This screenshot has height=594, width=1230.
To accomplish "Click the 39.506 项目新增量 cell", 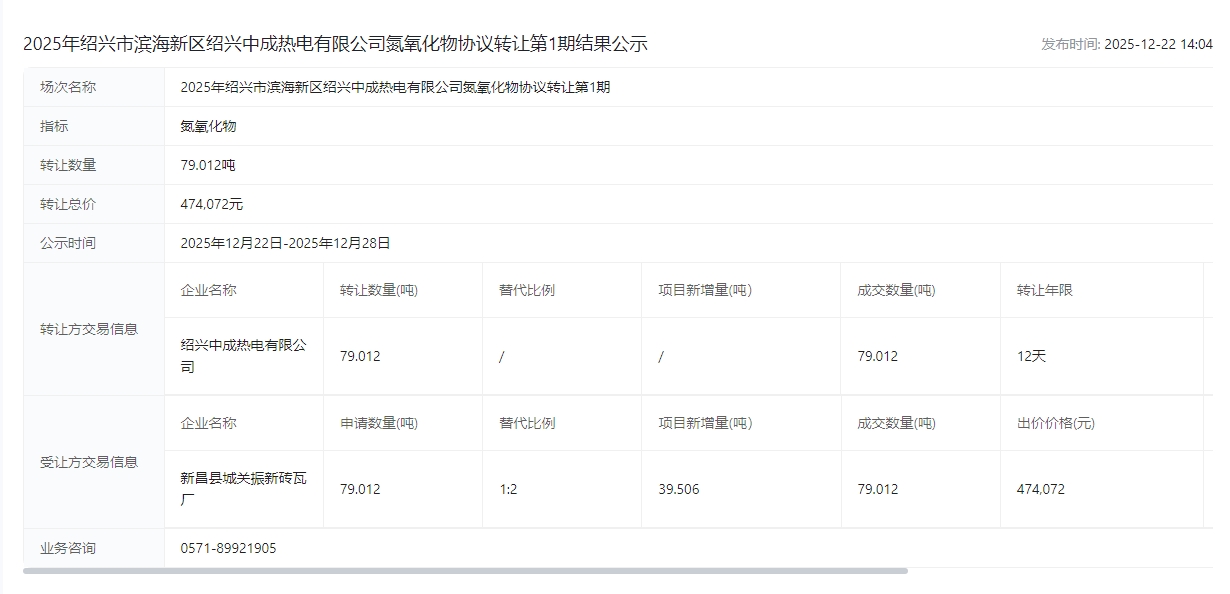I will [678, 489].
